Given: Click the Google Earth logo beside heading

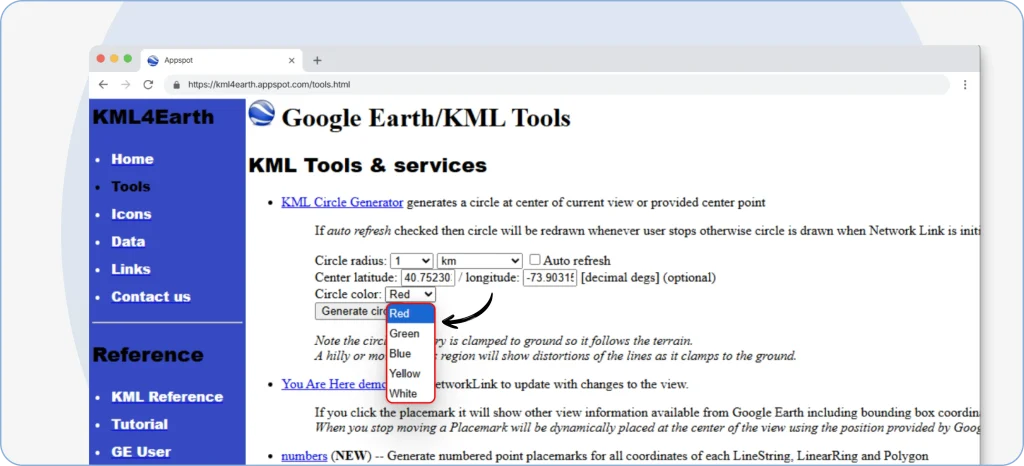Looking at the screenshot, I should [x=262, y=113].
